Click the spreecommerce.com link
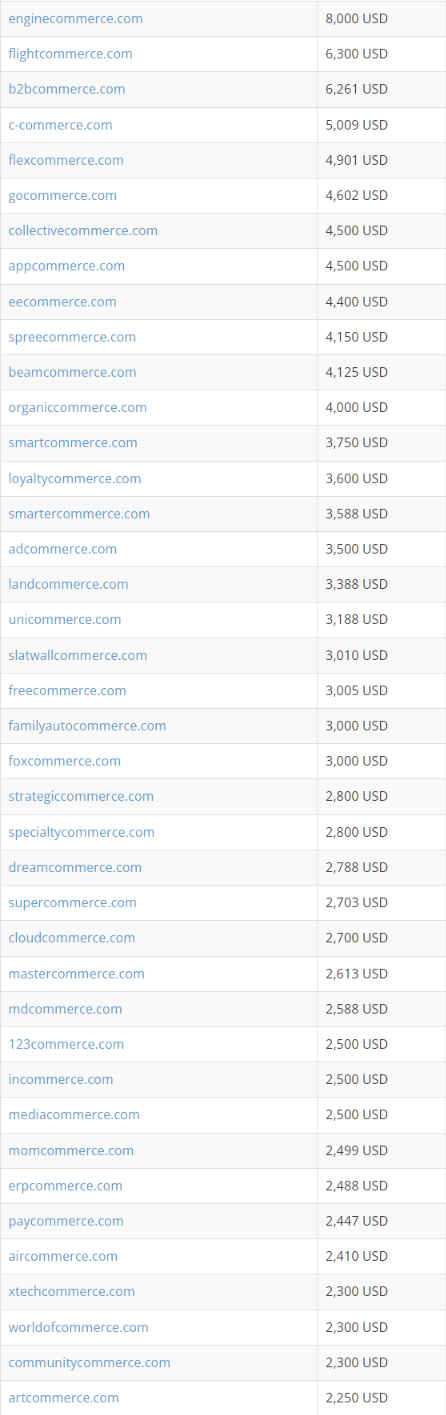 [x=72, y=337]
